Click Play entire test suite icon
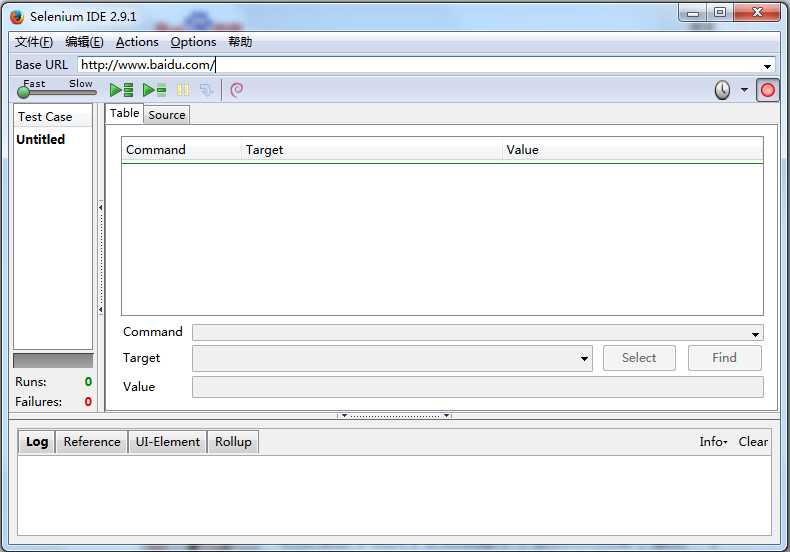The image size is (790, 552). [121, 90]
